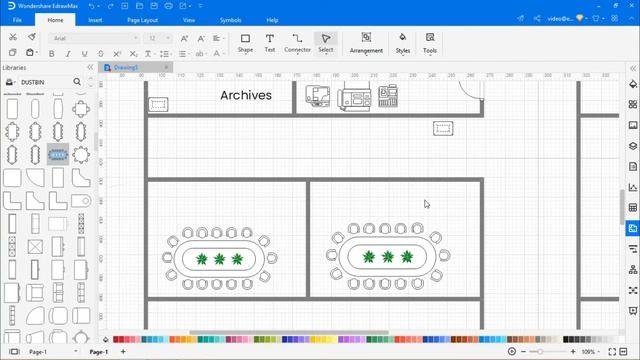
Task: Choose the Select pointer tool
Action: click(x=326, y=43)
